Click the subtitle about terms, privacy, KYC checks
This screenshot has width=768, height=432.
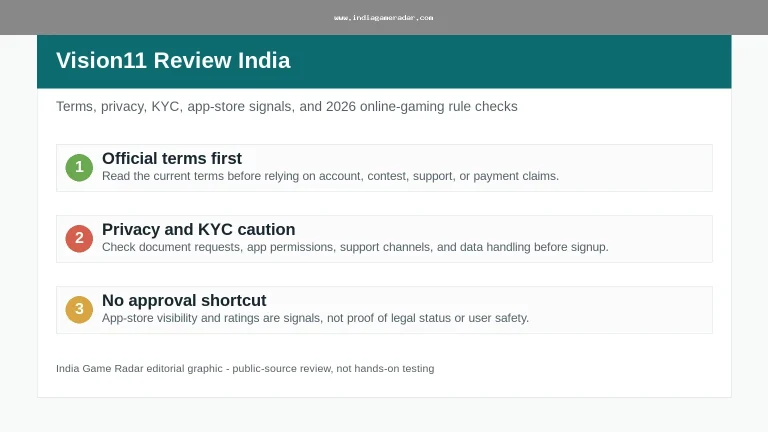[x=287, y=106]
